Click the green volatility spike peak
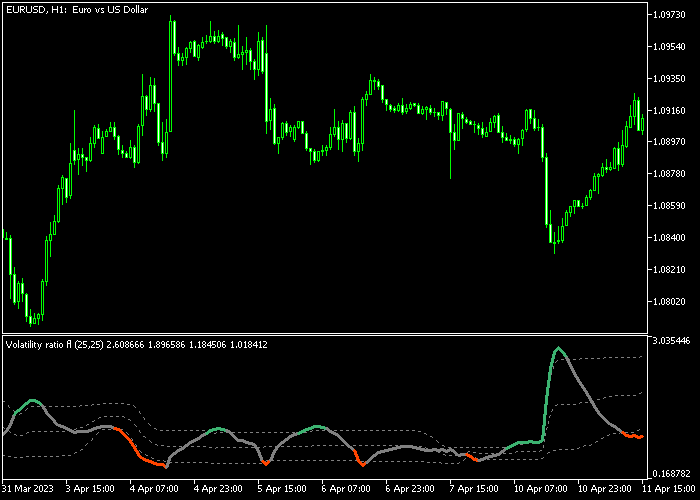 (558, 348)
